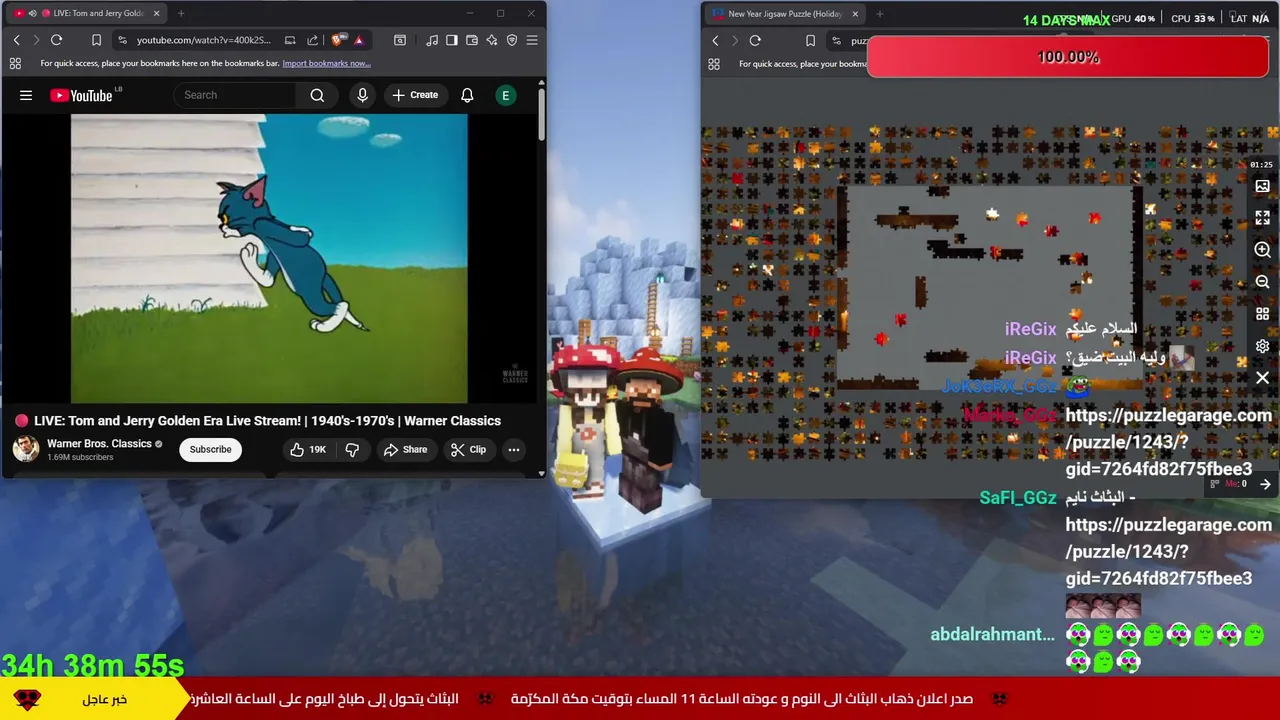This screenshot has height=720, width=1280.
Task: Select the New Year Jigsaw Puzzle tab
Action: click(x=785, y=14)
